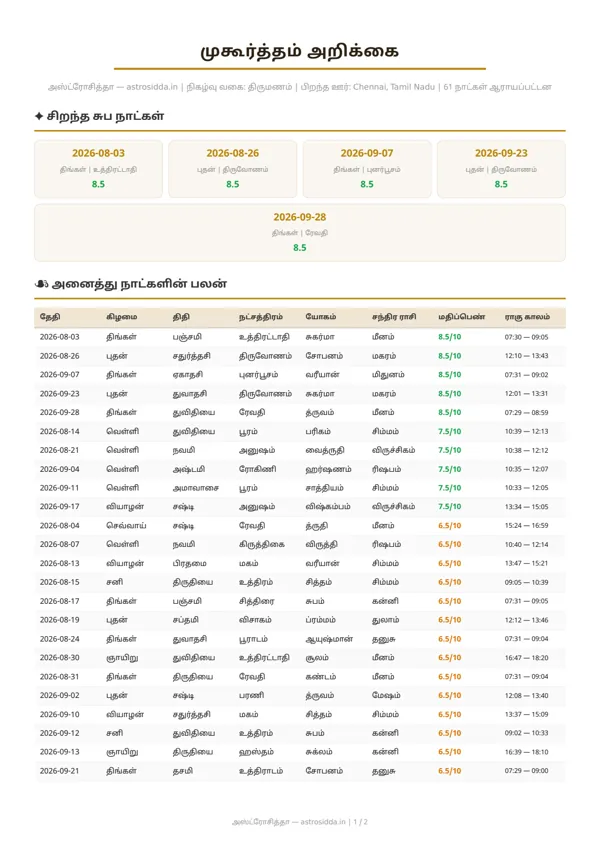Viewport: 600px width, 848px height.
Task: Click பிரதமை in the 2026-08-13 row
Action: (x=189, y=564)
